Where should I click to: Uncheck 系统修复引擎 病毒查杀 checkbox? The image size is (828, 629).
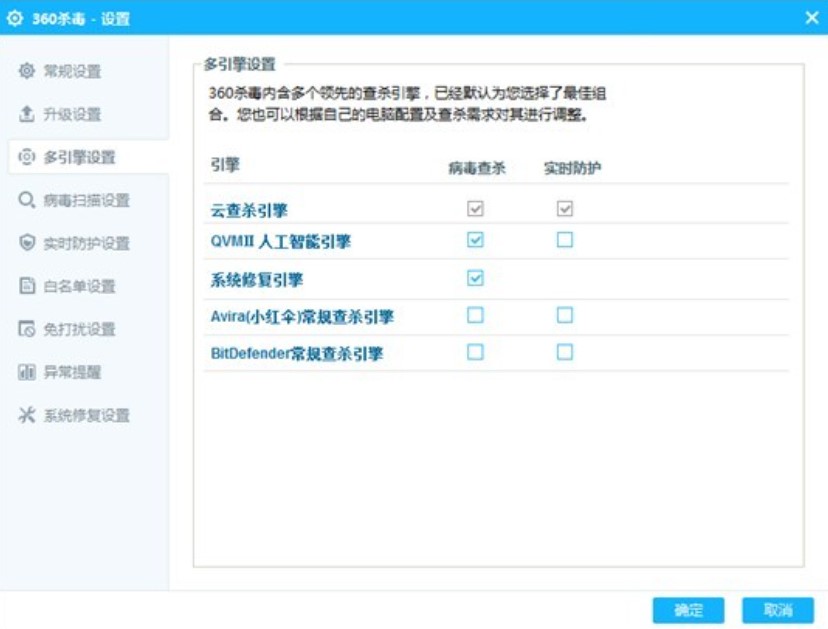tap(475, 278)
